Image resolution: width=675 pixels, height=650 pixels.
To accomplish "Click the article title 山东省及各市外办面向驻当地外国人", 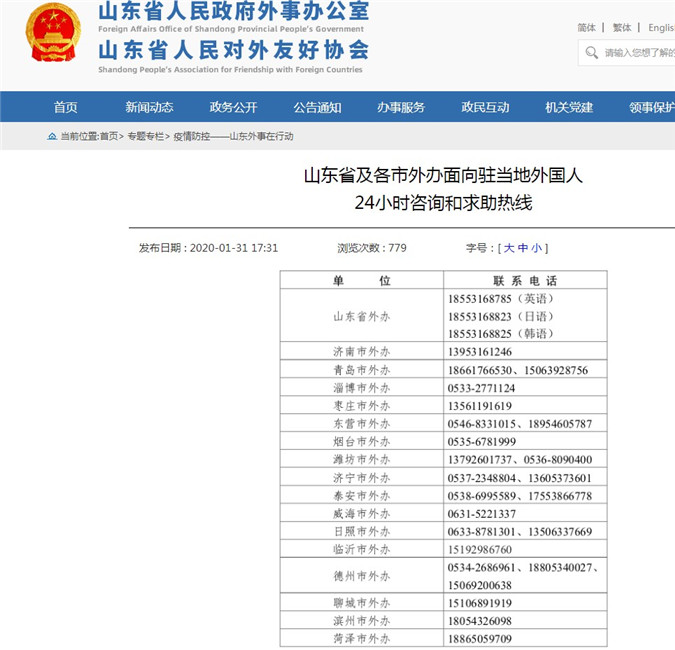I will pyautogui.click(x=443, y=176).
